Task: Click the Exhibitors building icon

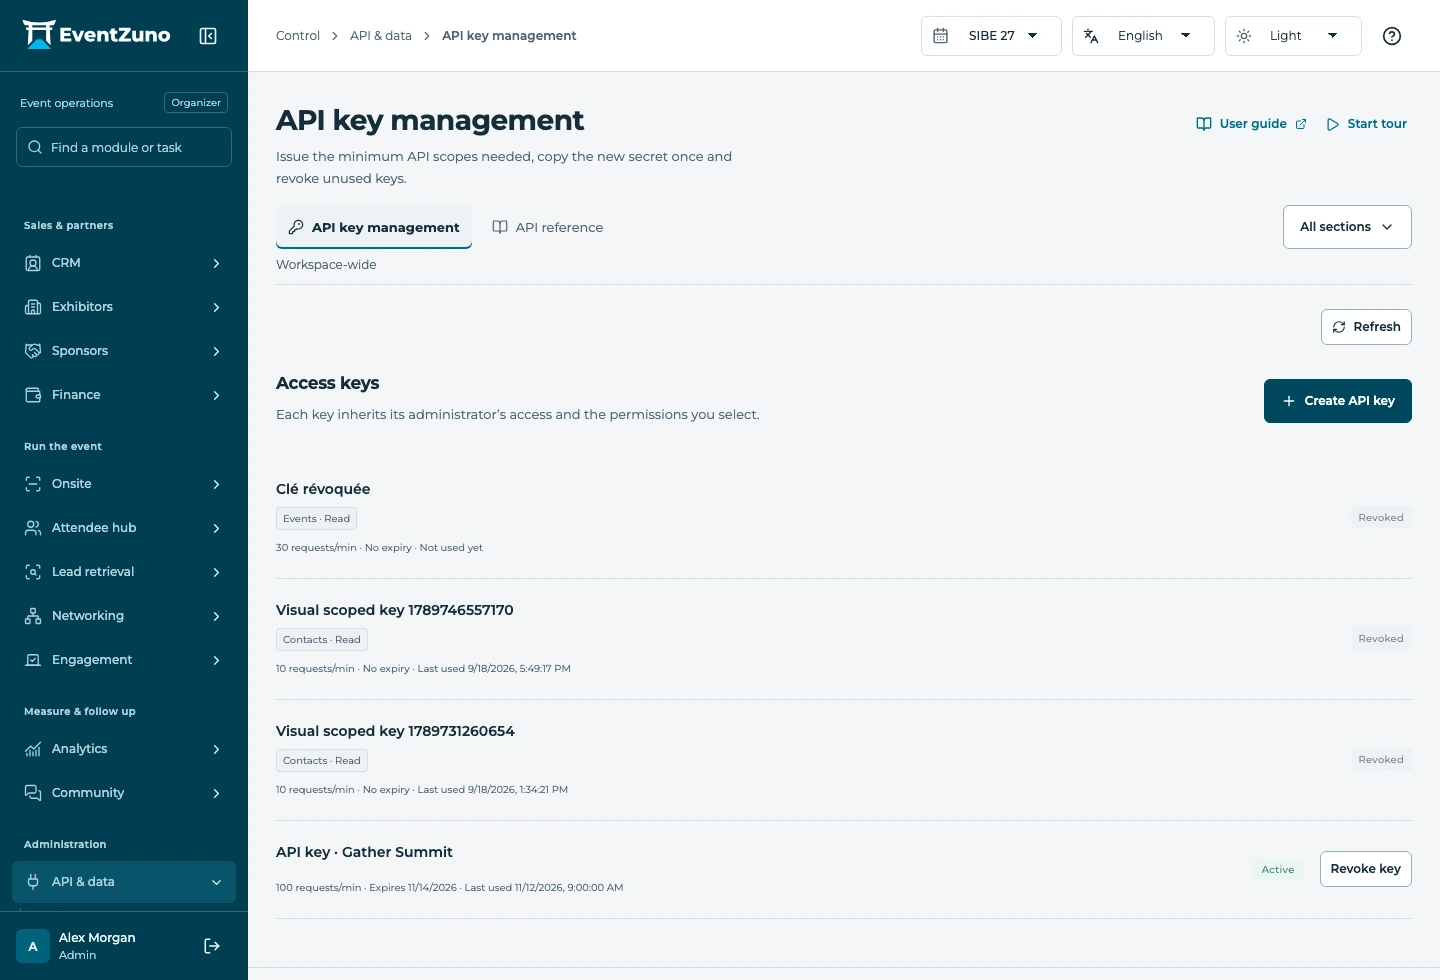Action: pyautogui.click(x=33, y=307)
